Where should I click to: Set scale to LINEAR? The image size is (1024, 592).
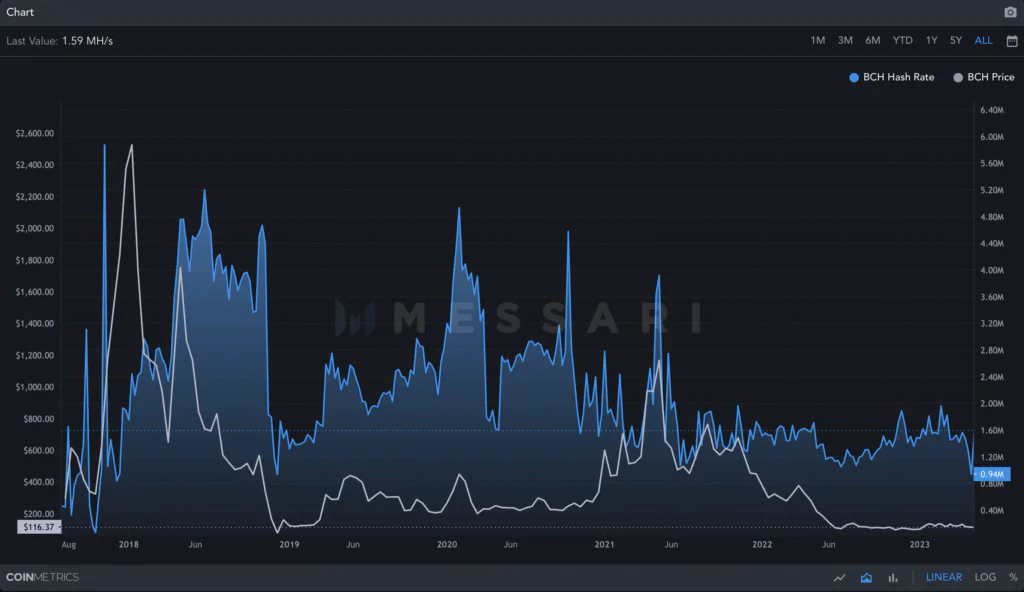click(x=944, y=578)
